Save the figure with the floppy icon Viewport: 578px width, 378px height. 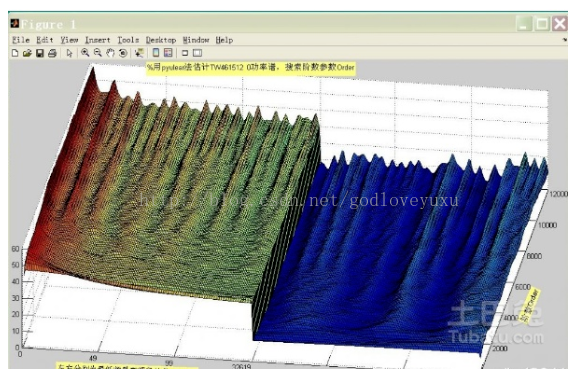pos(40,53)
